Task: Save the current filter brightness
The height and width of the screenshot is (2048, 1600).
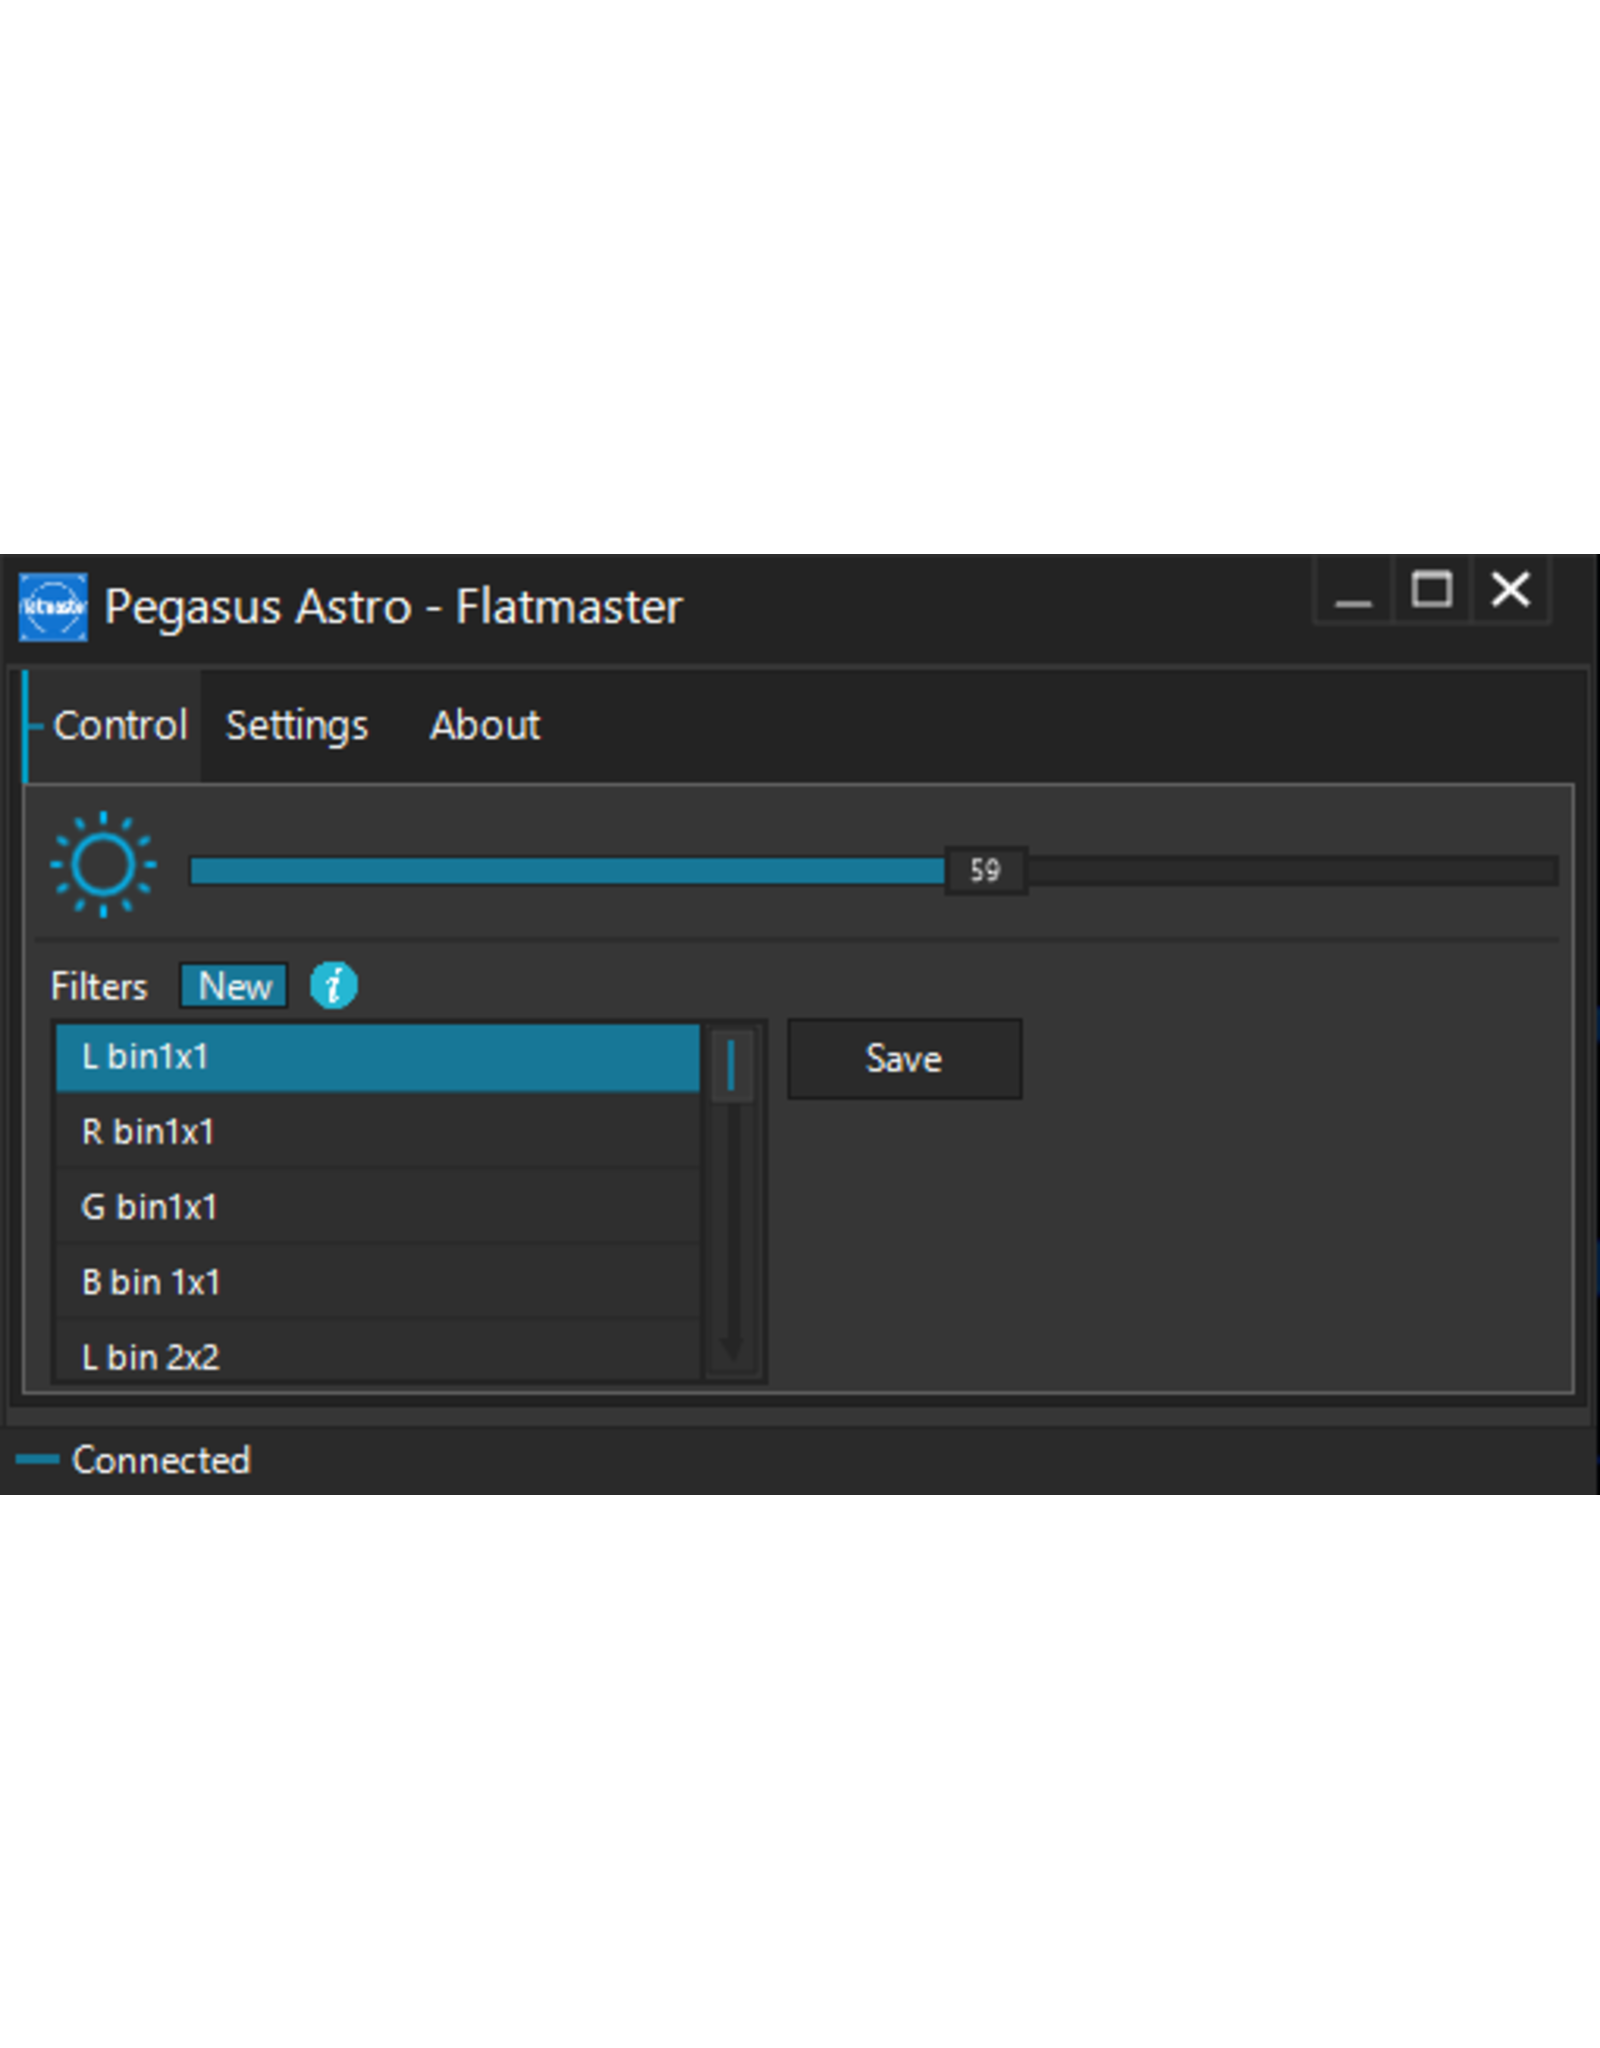Action: pos(904,1059)
